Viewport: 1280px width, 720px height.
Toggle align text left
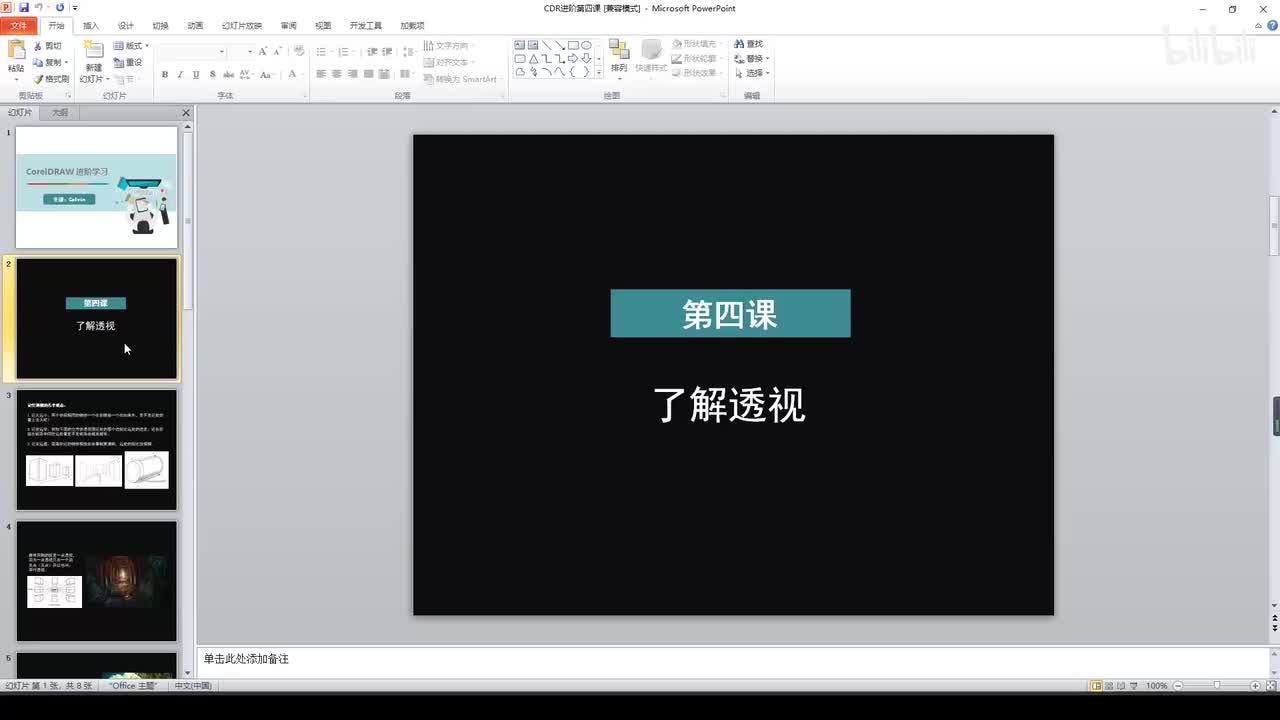321,75
